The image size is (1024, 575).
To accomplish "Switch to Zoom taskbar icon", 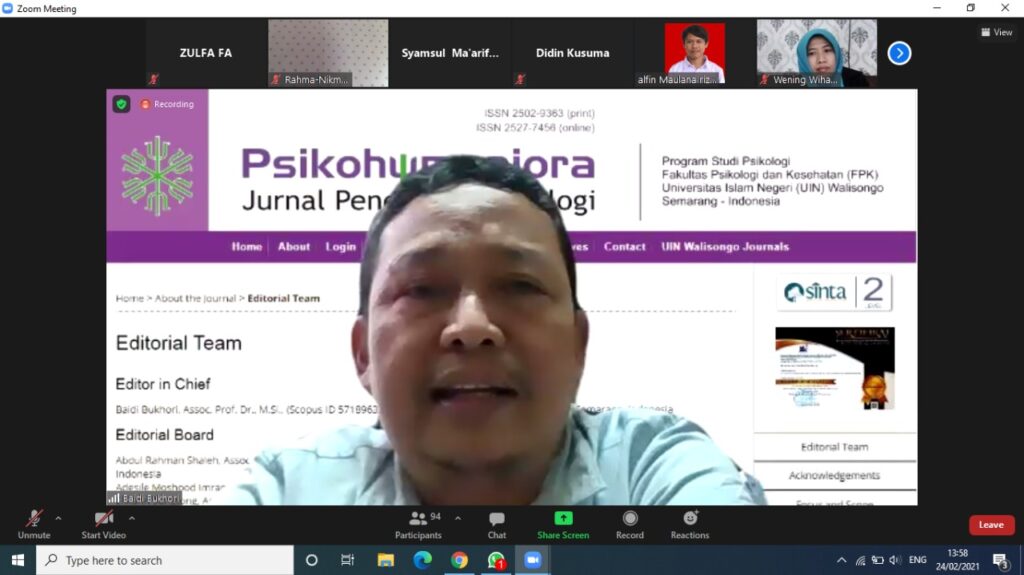I will [533, 560].
